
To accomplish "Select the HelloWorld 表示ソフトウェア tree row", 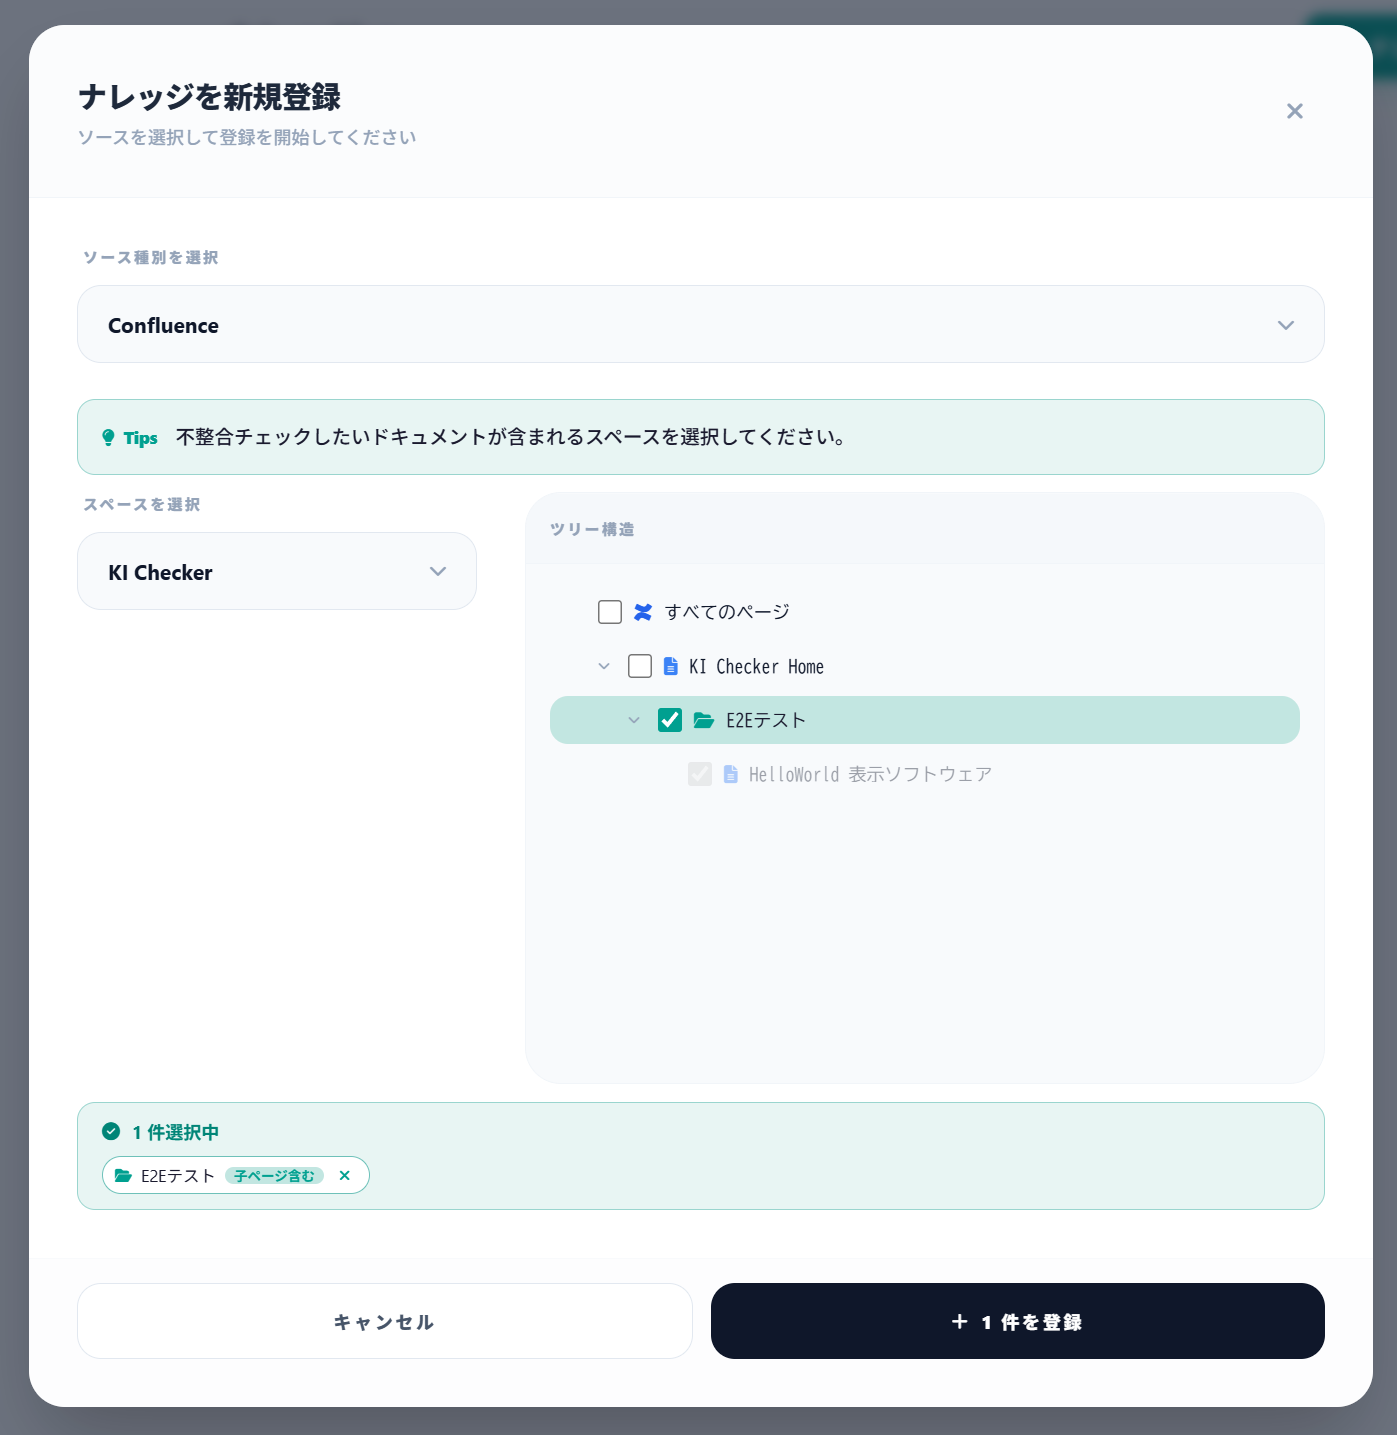I will [x=869, y=774].
